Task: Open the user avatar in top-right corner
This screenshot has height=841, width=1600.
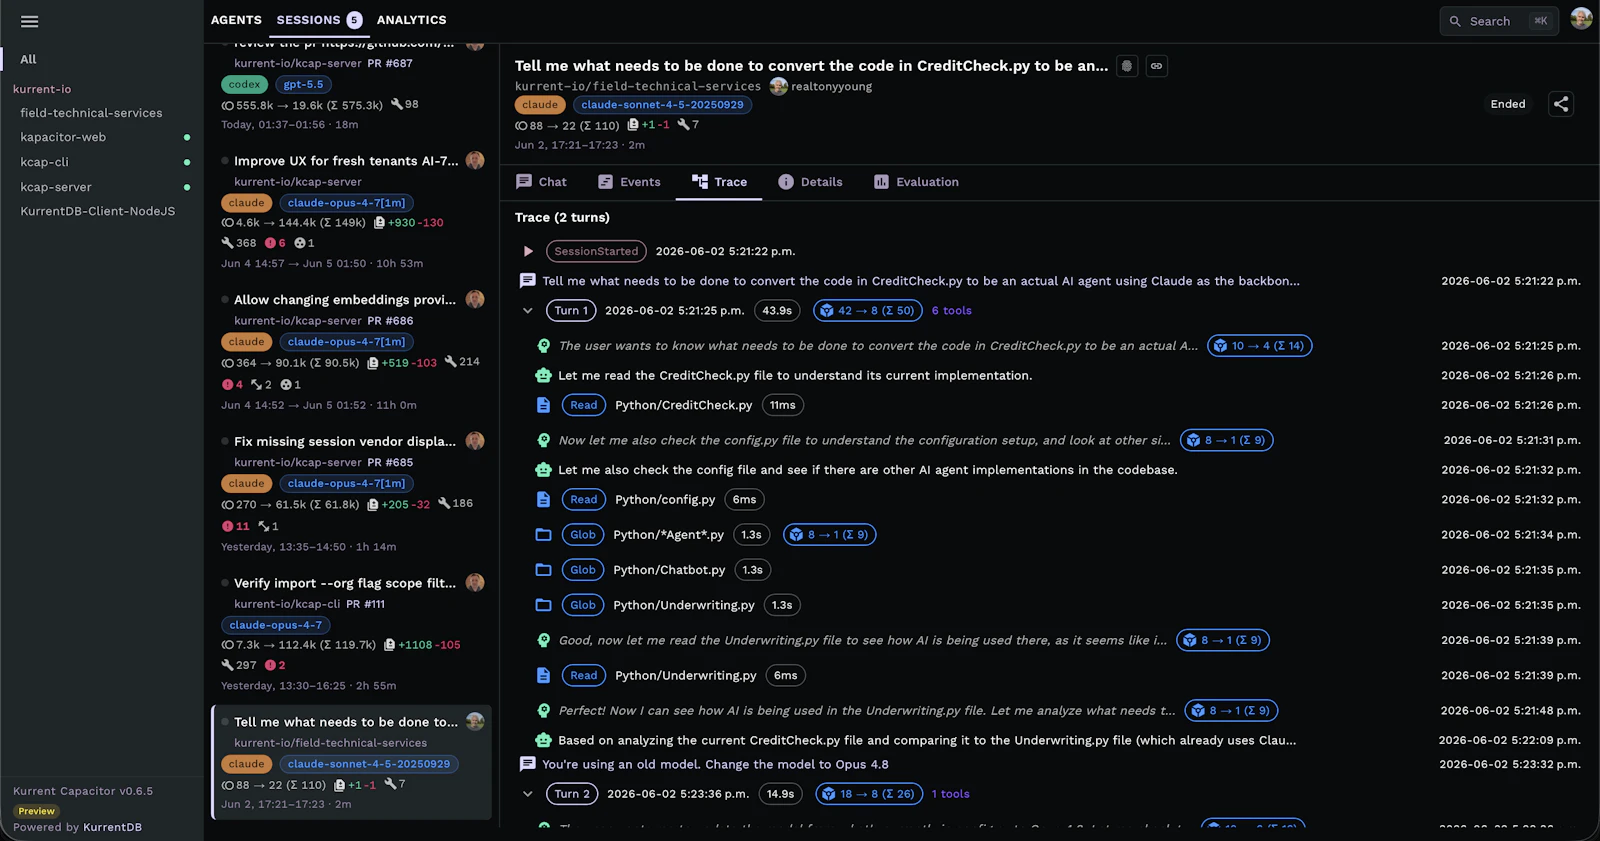Action: 1581,19
